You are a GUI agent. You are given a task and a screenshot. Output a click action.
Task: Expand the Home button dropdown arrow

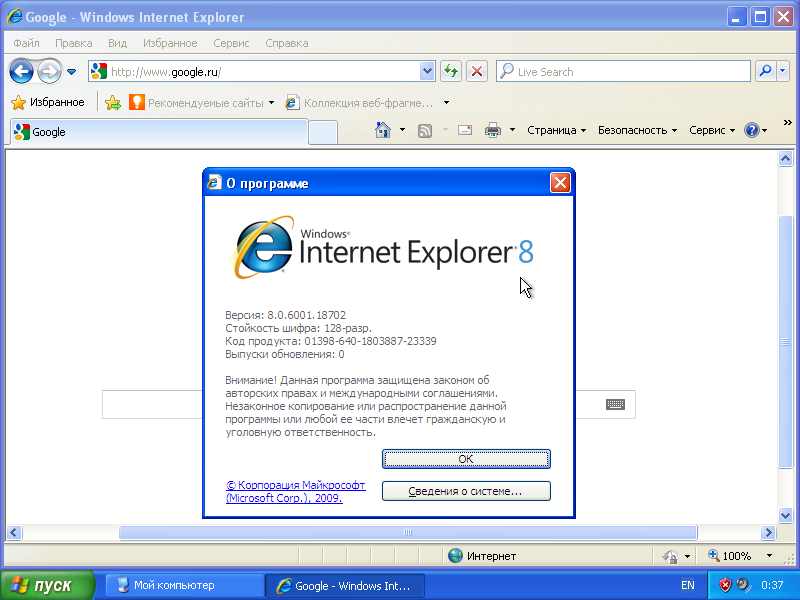pyautogui.click(x=403, y=130)
